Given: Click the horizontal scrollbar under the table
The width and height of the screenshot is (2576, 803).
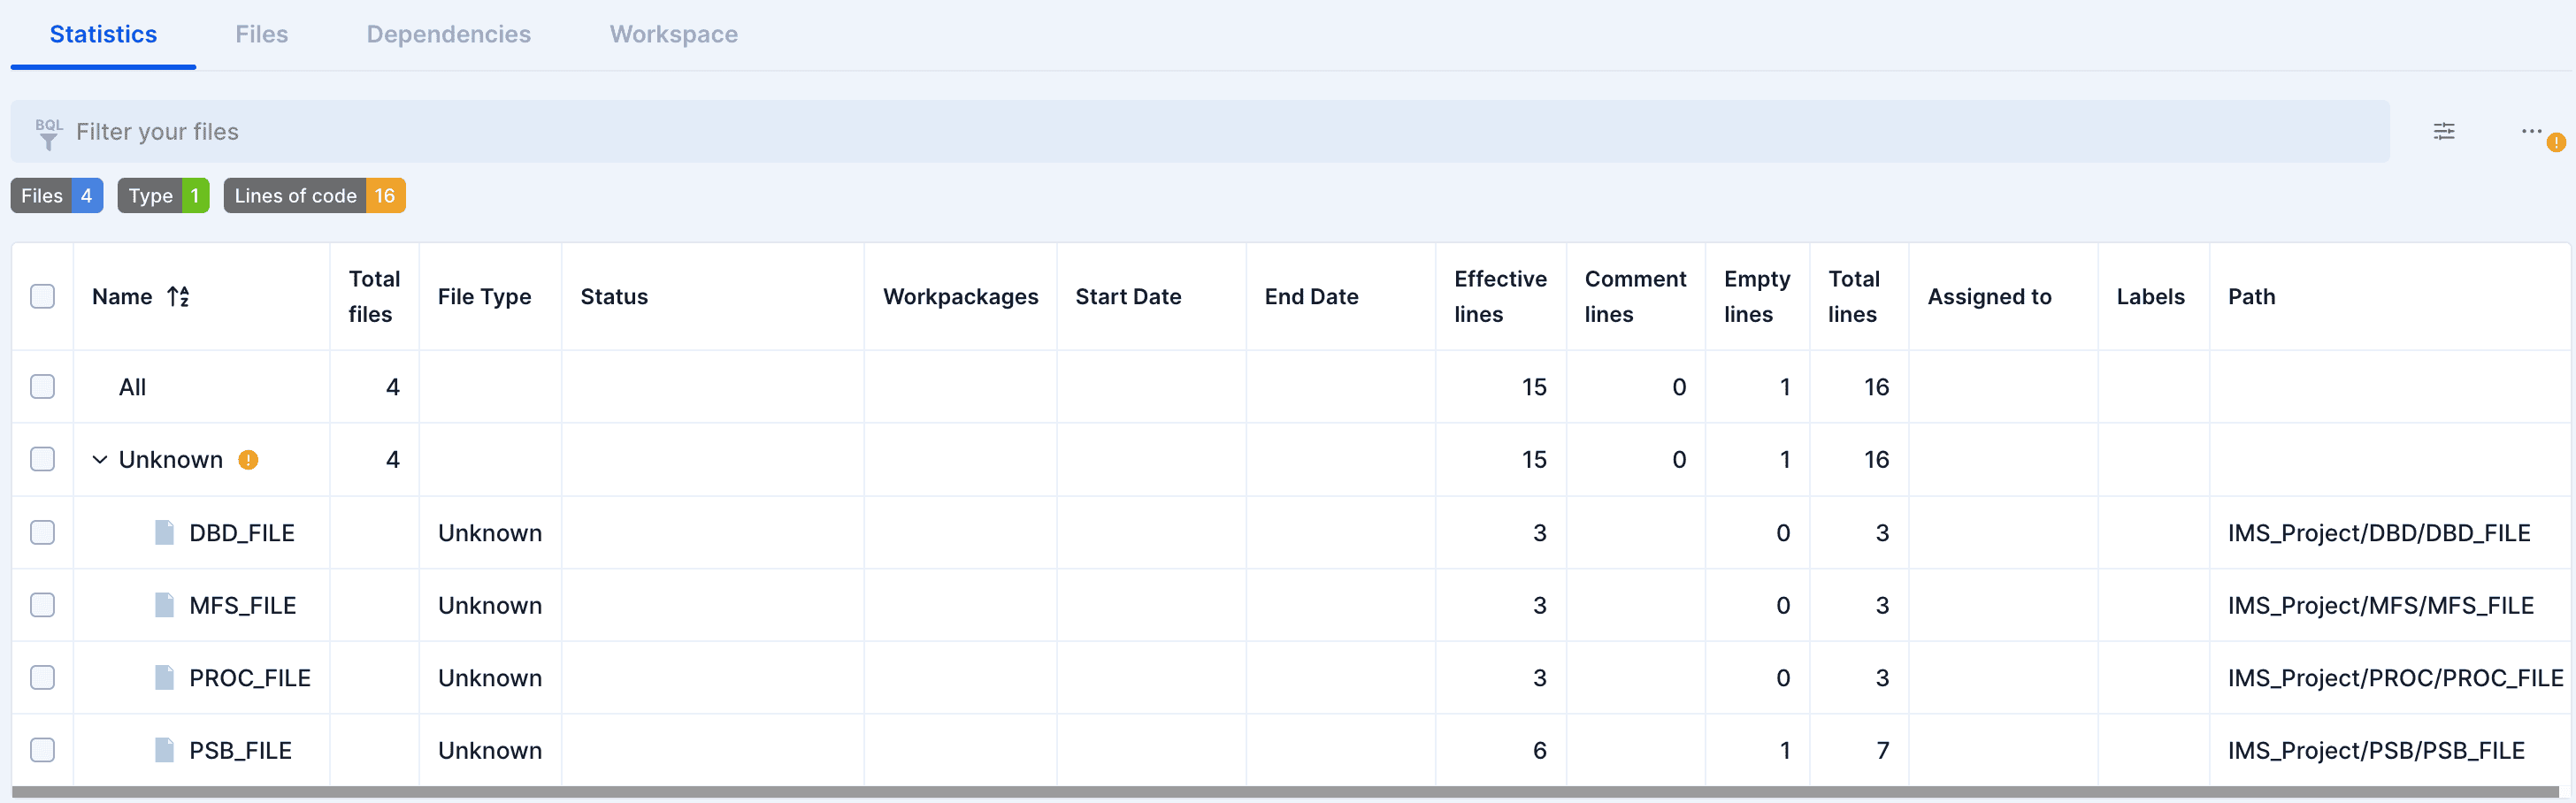Looking at the screenshot, I should [1285, 792].
